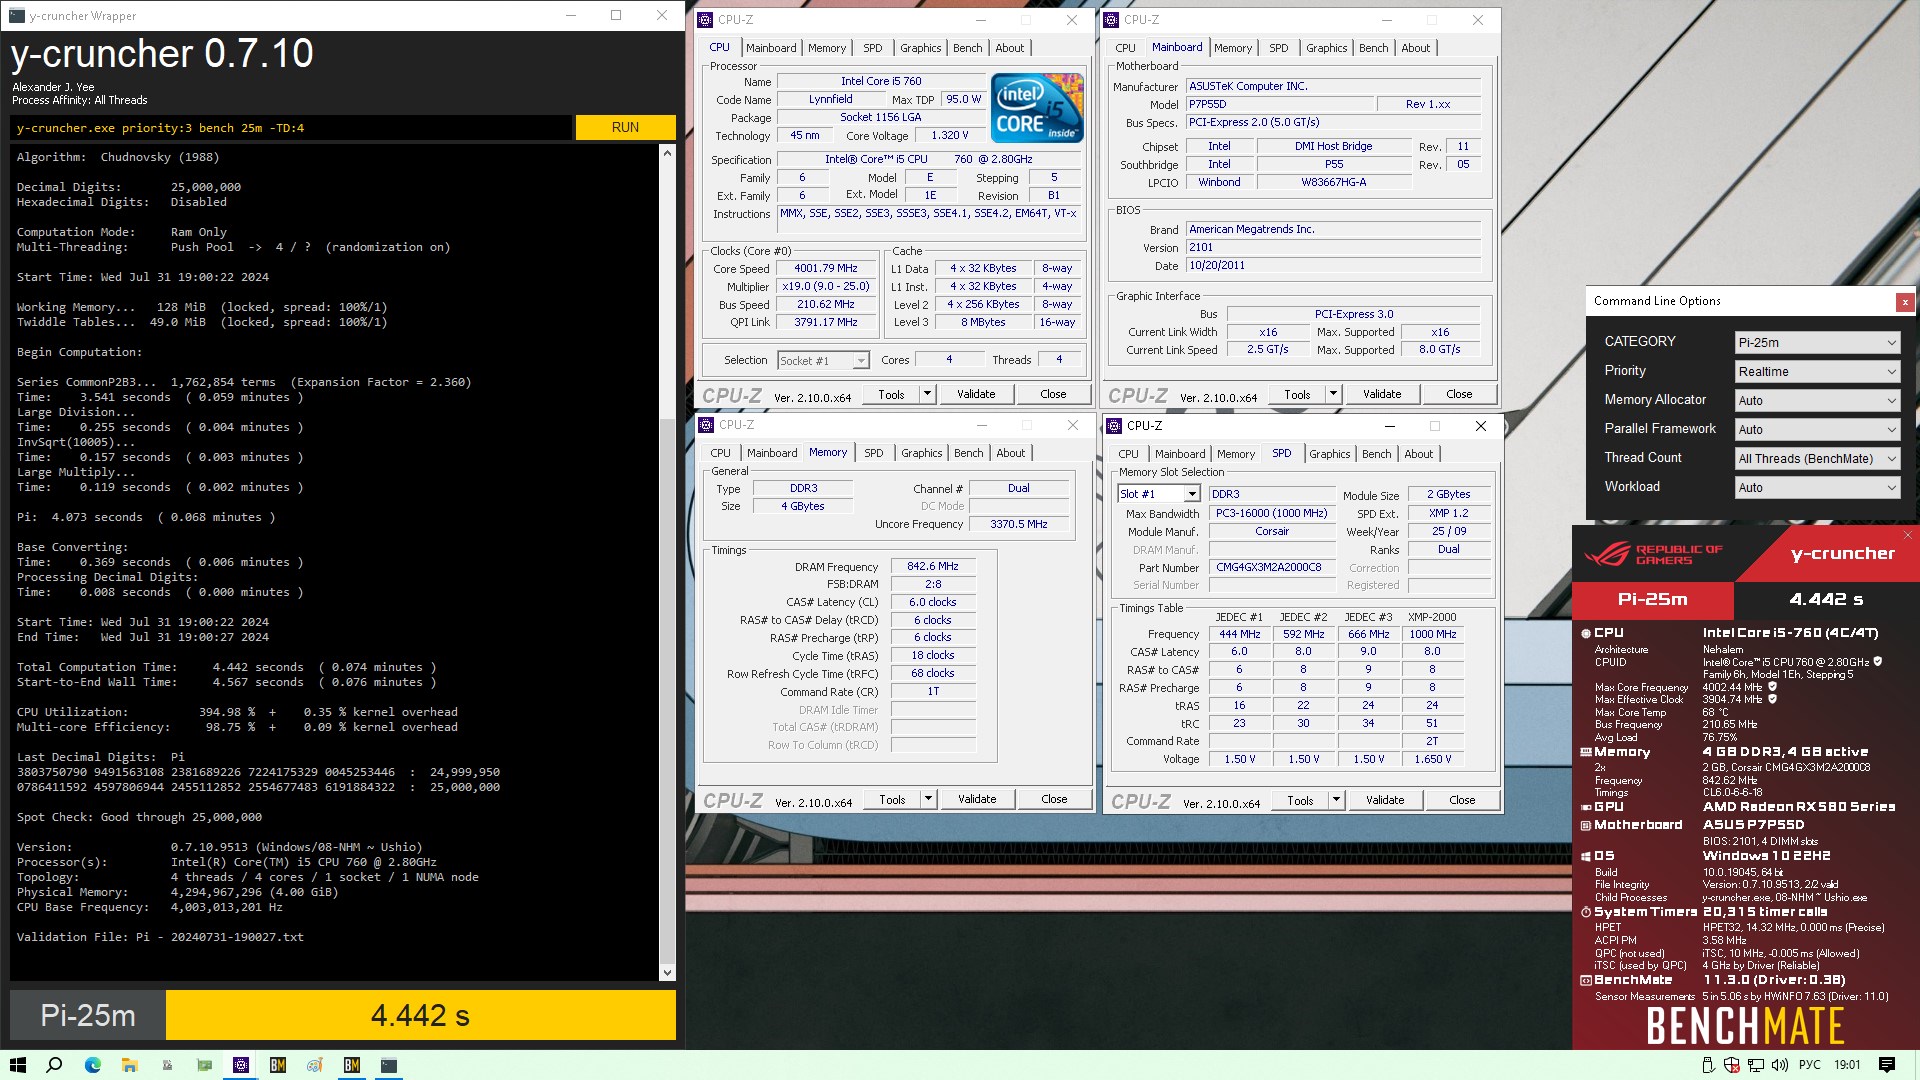
Task: Open the Socket #1 selection dropdown in CPU-Z
Action: [x=823, y=360]
